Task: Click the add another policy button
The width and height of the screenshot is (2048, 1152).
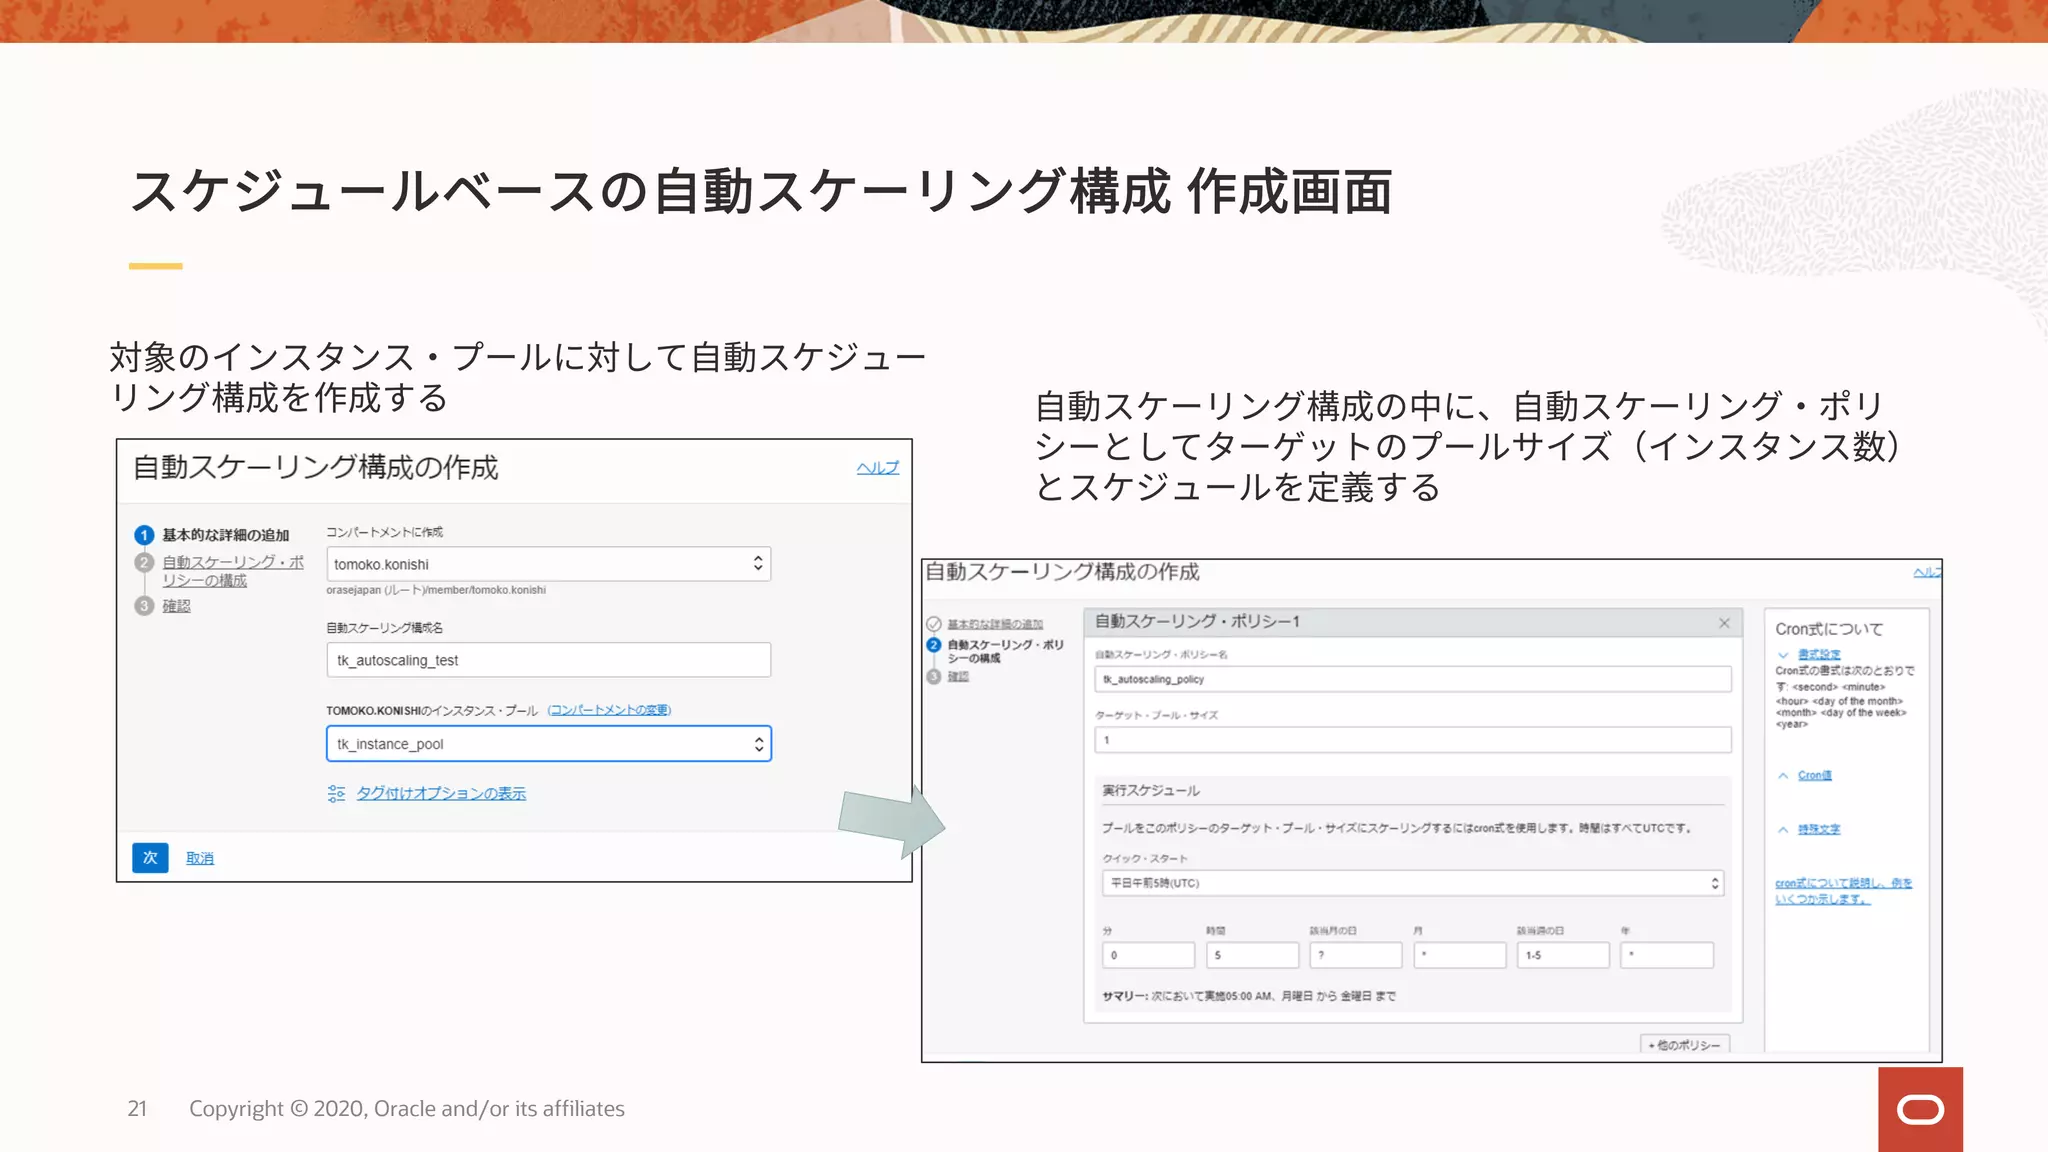Action: tap(1685, 1045)
